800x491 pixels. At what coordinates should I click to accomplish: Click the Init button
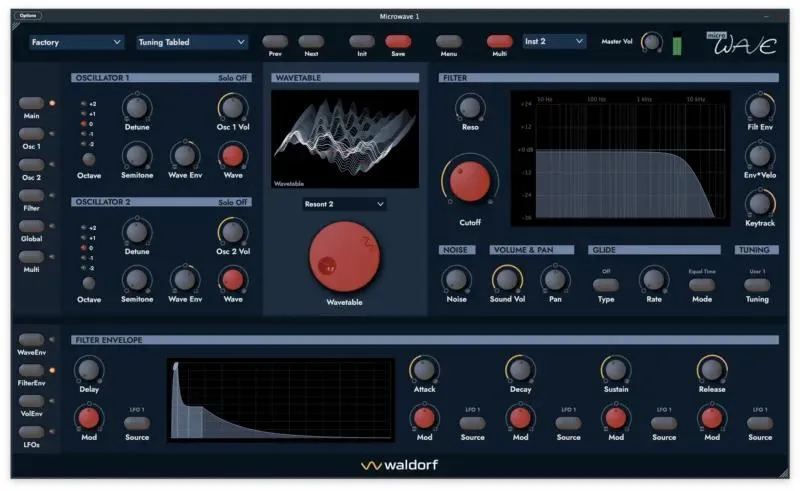click(362, 41)
